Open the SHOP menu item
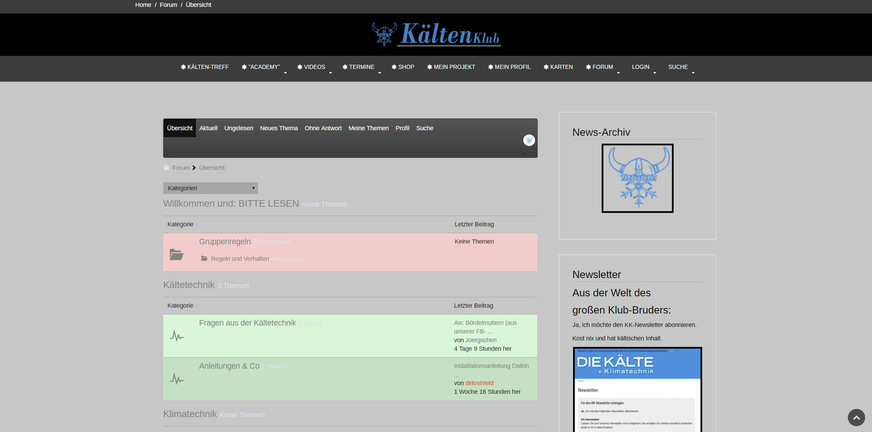The width and height of the screenshot is (872, 432). click(x=402, y=67)
